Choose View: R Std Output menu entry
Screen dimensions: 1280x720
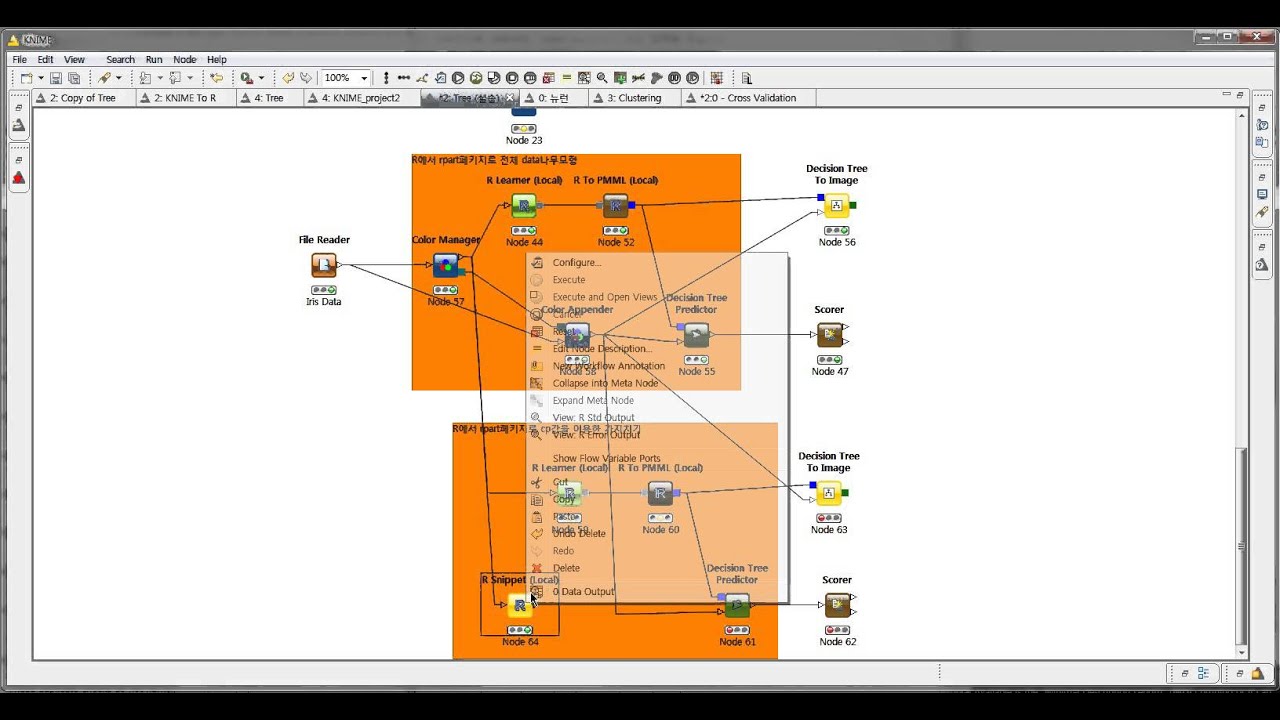[593, 417]
